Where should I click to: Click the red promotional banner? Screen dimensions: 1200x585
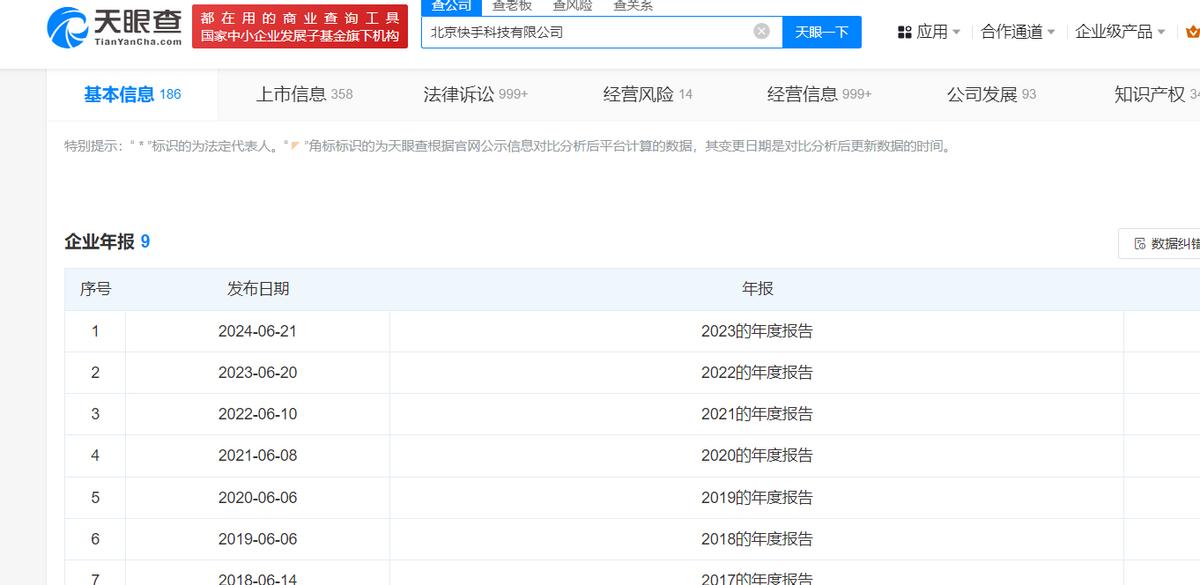[300, 27]
